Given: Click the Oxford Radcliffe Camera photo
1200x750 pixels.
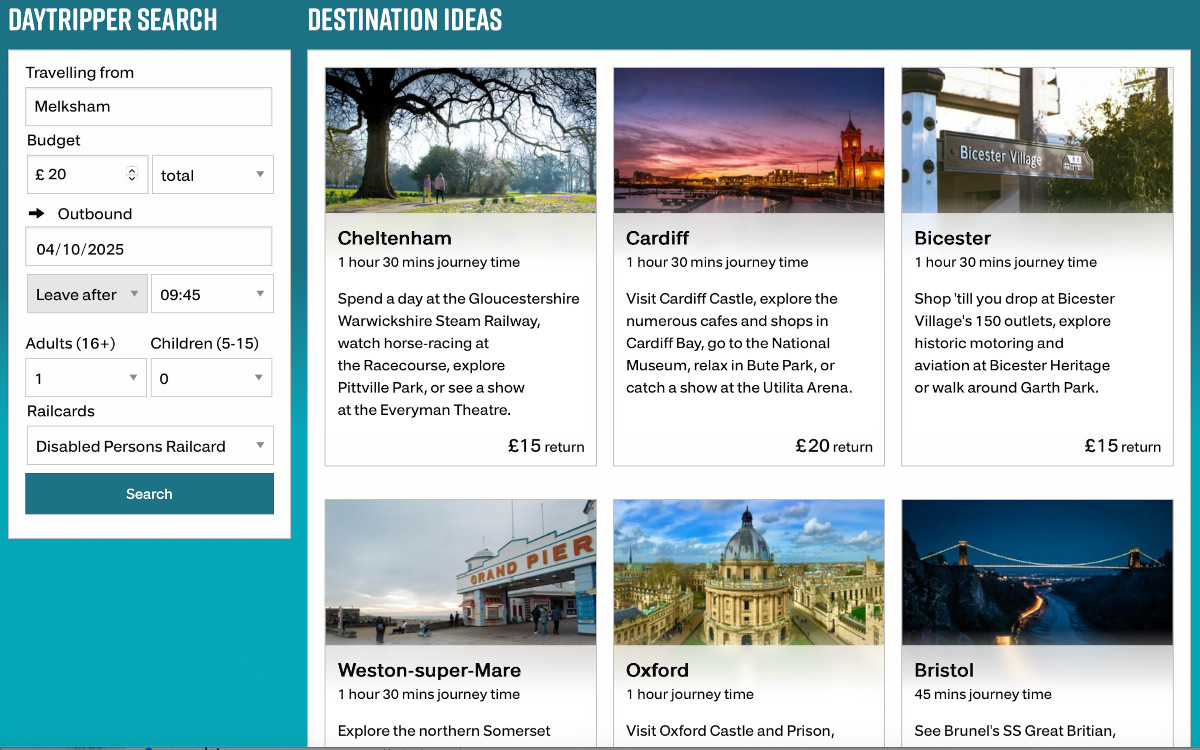Looking at the screenshot, I should point(748,572).
